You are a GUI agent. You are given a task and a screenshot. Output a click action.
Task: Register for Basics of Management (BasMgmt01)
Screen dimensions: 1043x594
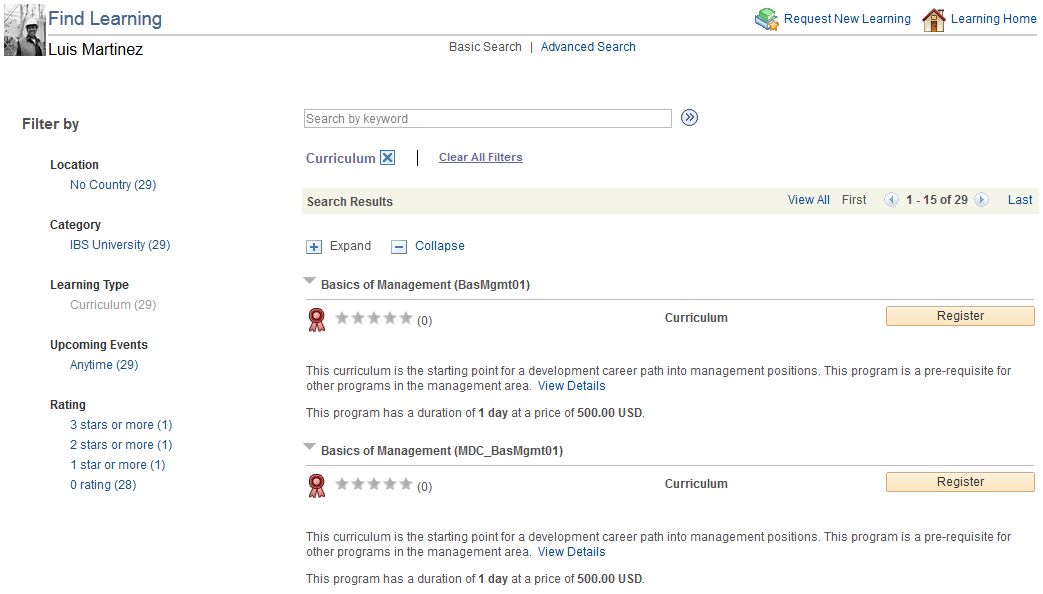click(959, 315)
